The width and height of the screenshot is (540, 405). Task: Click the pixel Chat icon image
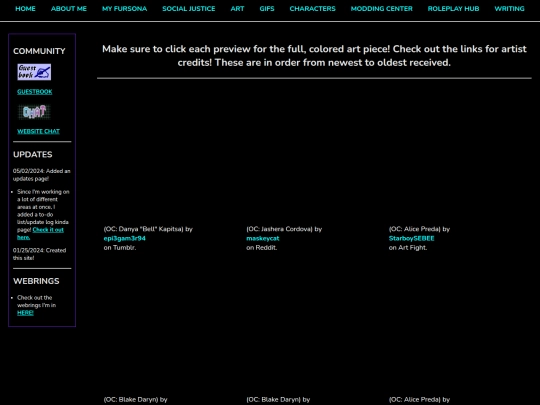click(x=34, y=112)
